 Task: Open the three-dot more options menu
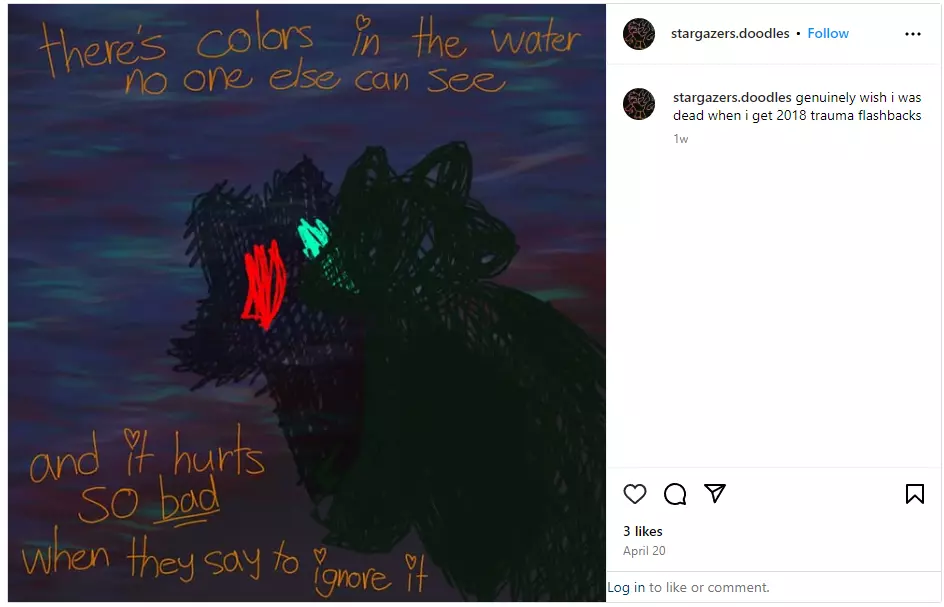point(913,34)
